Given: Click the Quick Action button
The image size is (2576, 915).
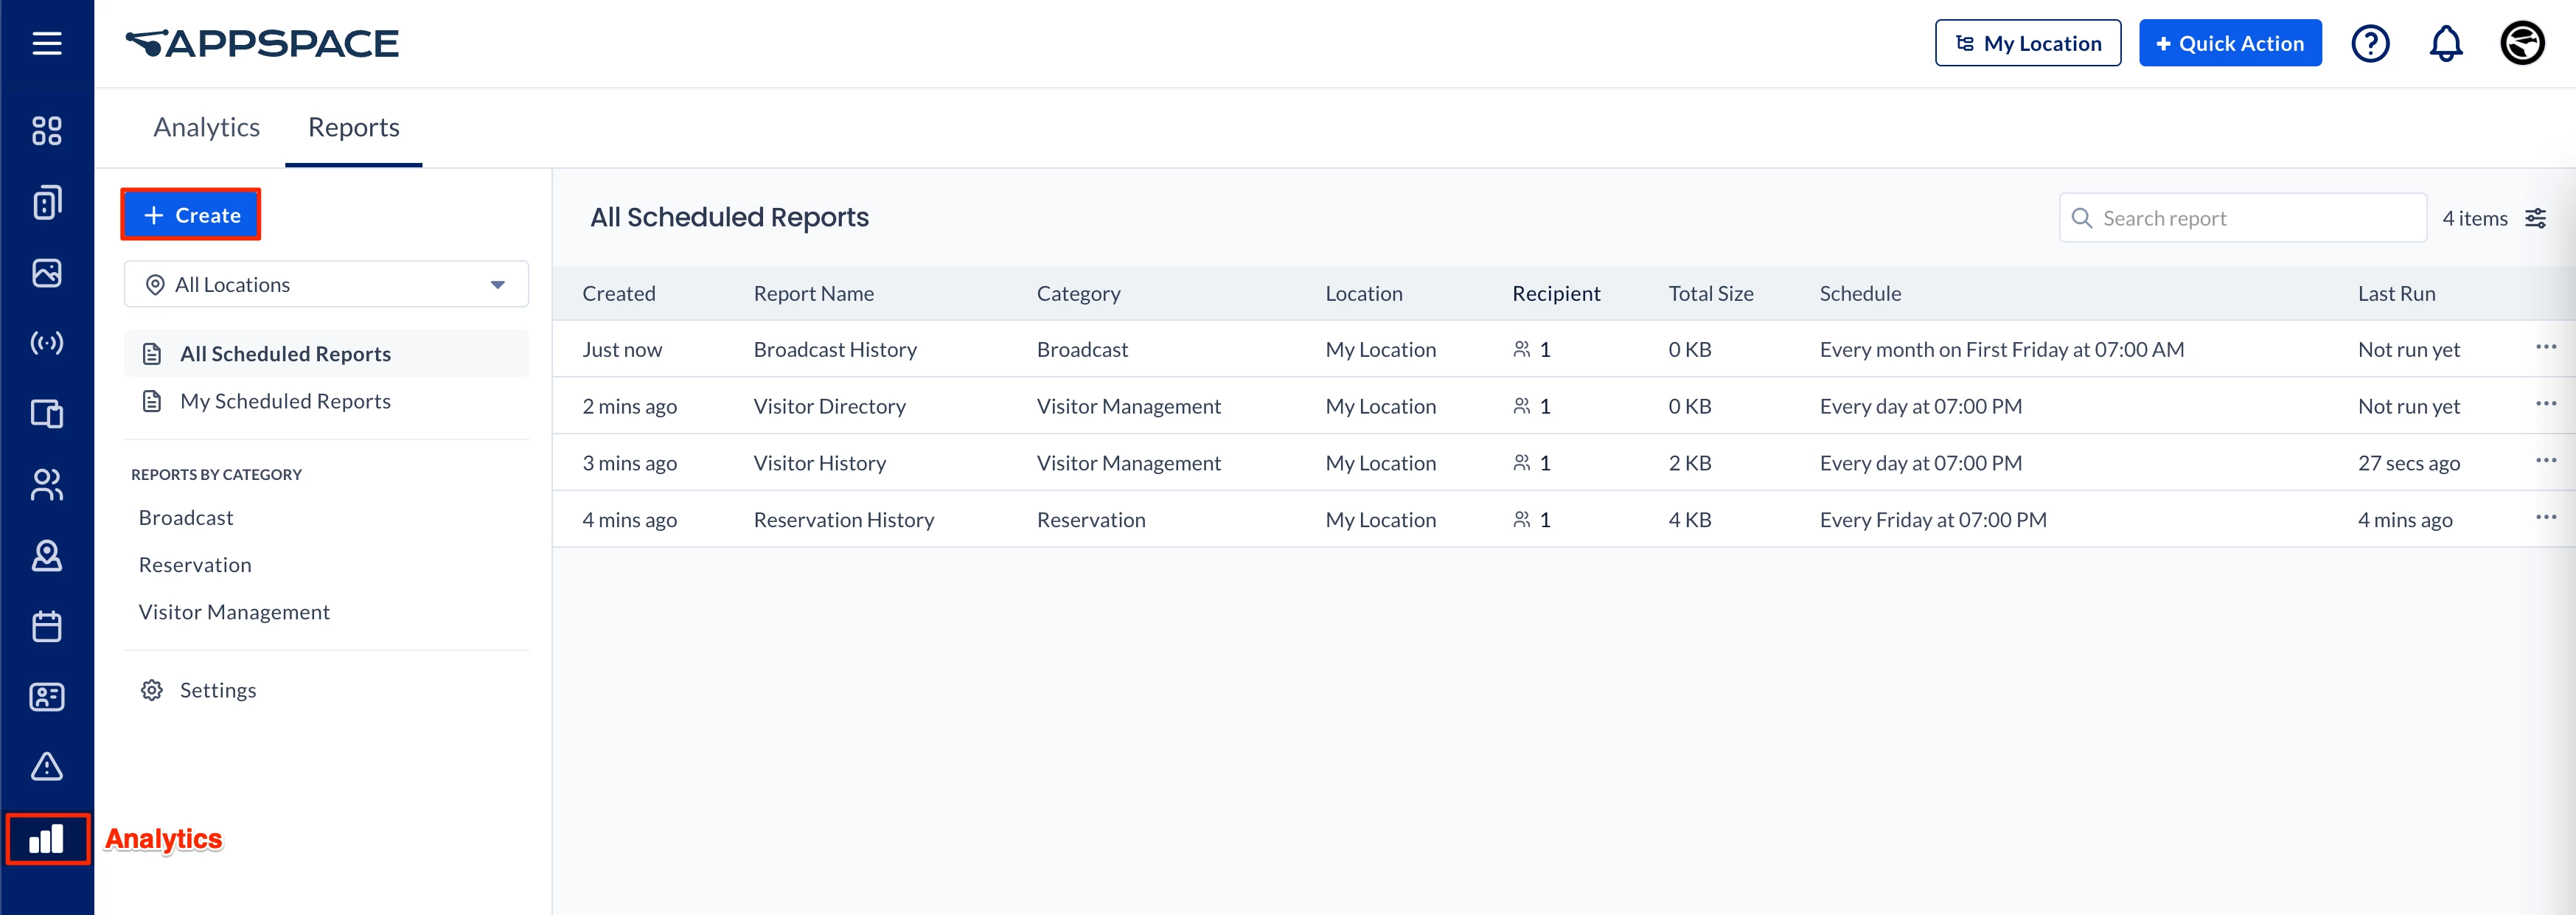Looking at the screenshot, I should [2229, 43].
